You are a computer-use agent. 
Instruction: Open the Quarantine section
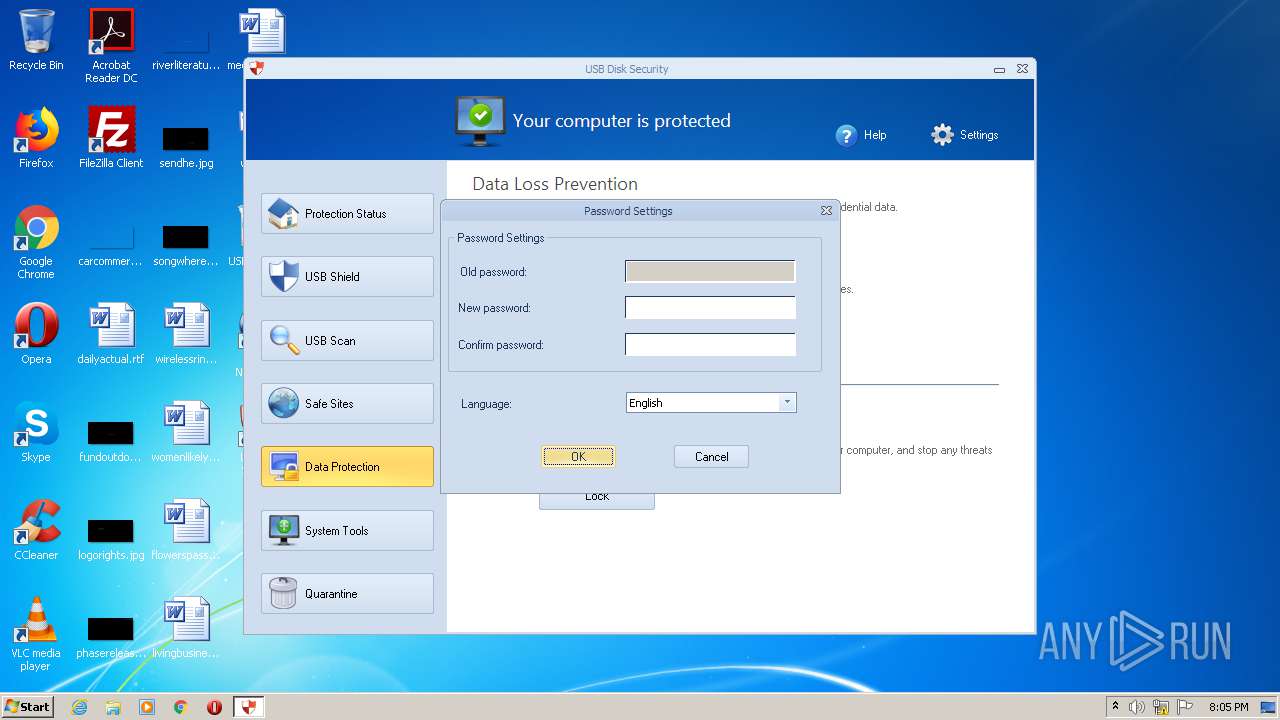(x=347, y=593)
